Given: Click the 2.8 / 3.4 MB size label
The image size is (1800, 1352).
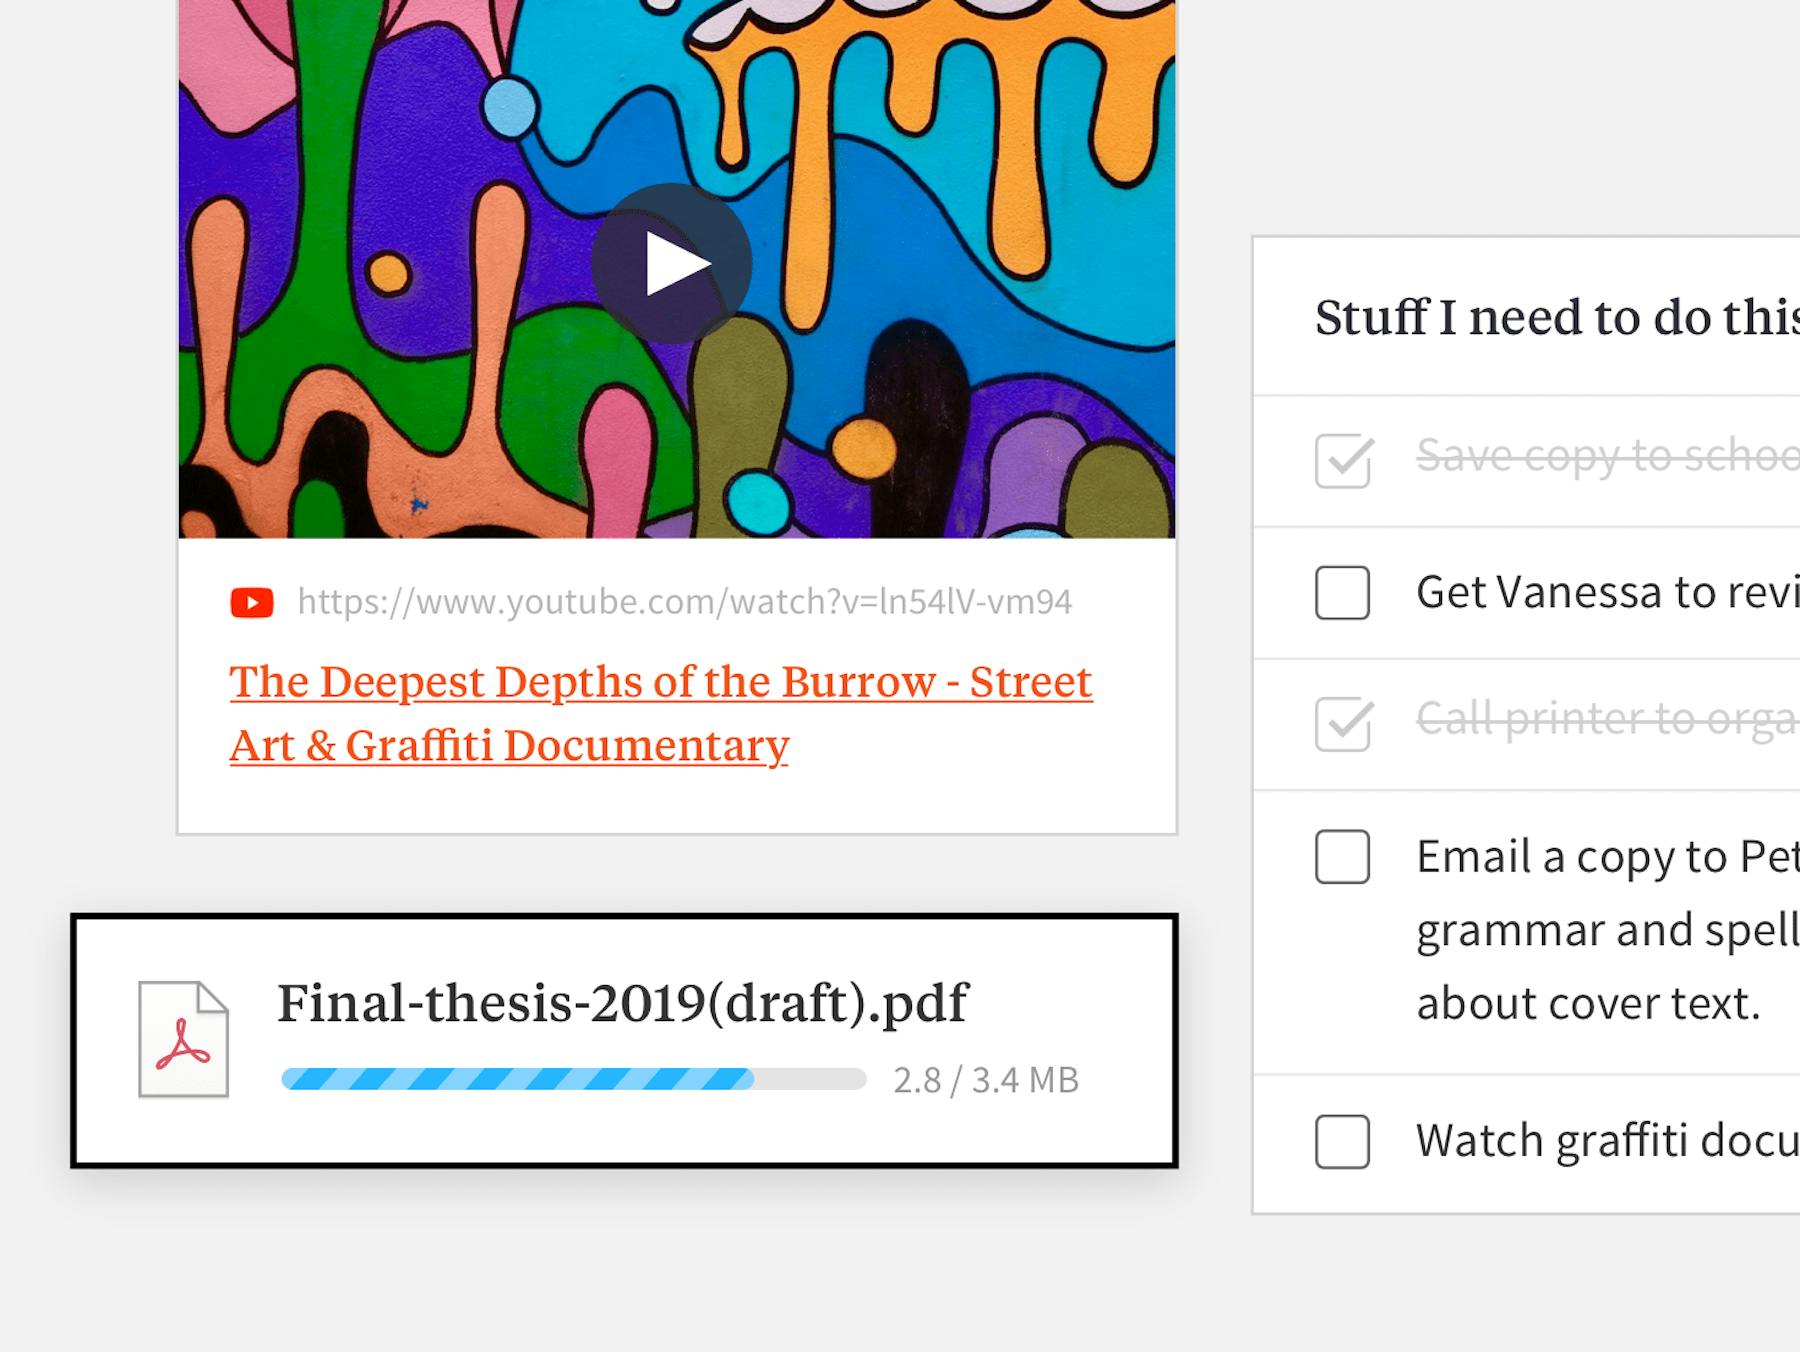Looking at the screenshot, I should pos(985,1080).
